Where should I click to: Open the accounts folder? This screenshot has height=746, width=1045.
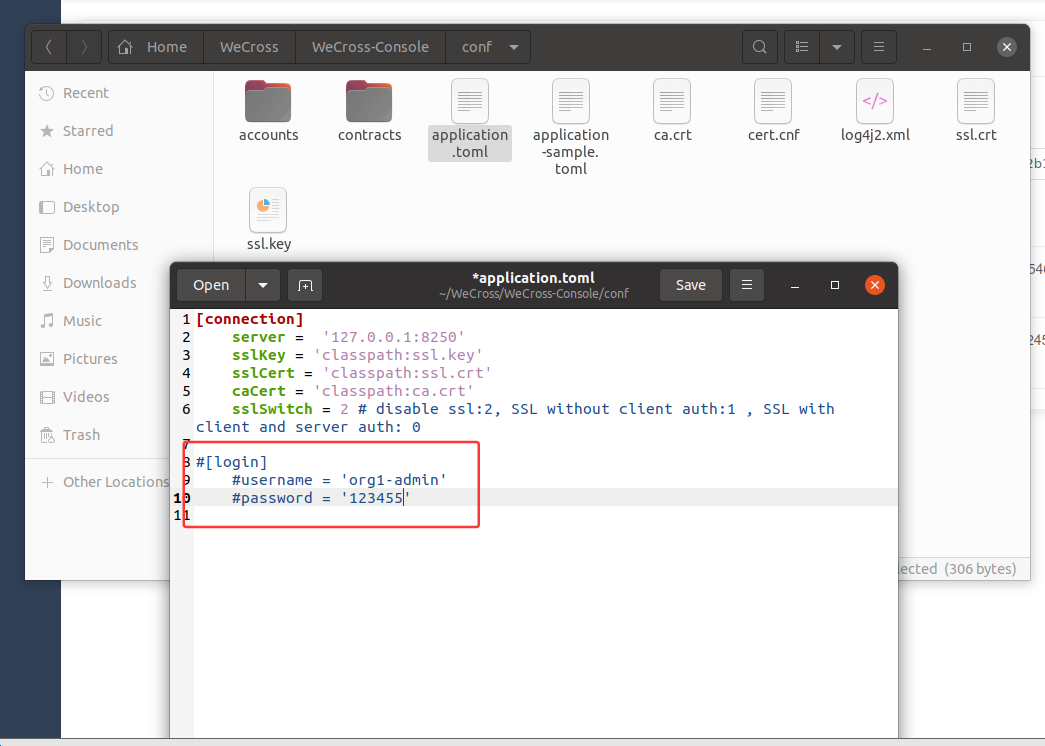(268, 111)
